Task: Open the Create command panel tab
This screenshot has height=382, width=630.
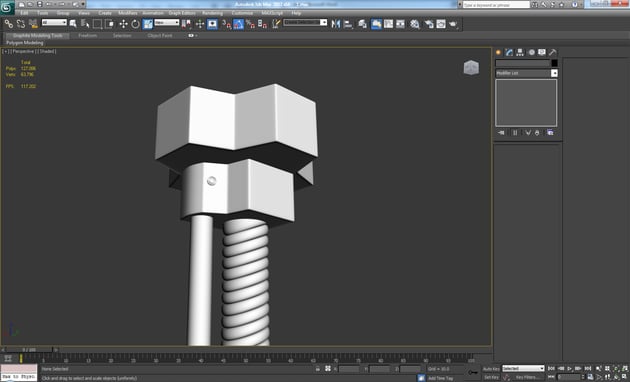Action: tap(498, 52)
